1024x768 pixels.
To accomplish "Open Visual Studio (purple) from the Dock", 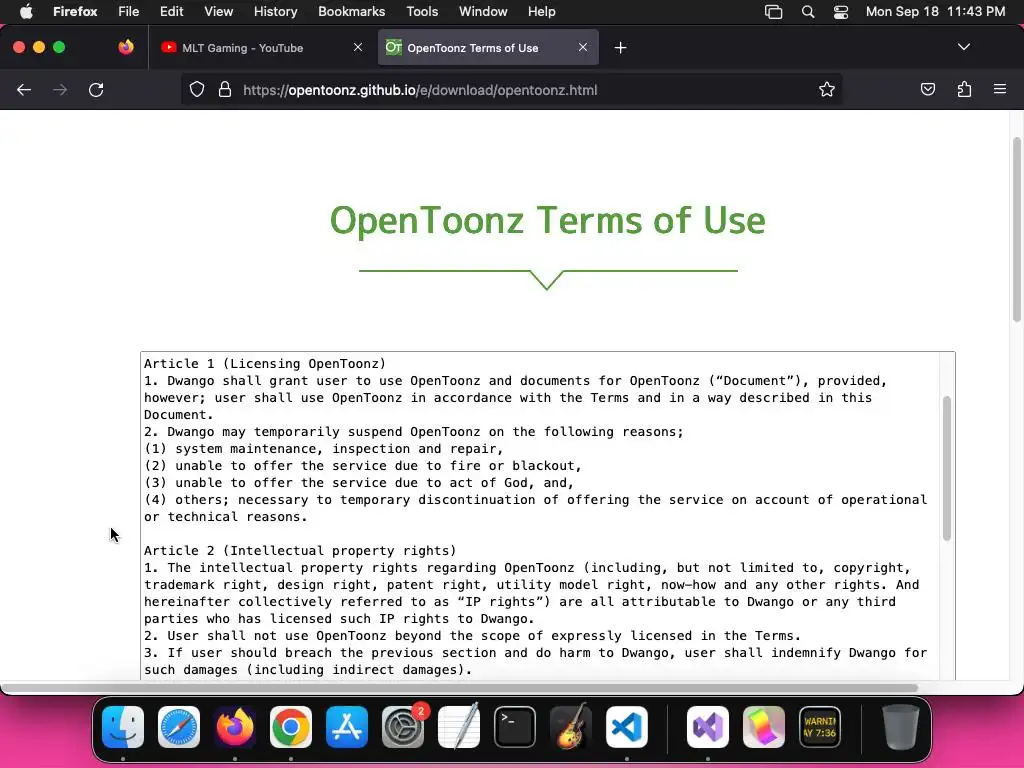I will click(x=708, y=727).
